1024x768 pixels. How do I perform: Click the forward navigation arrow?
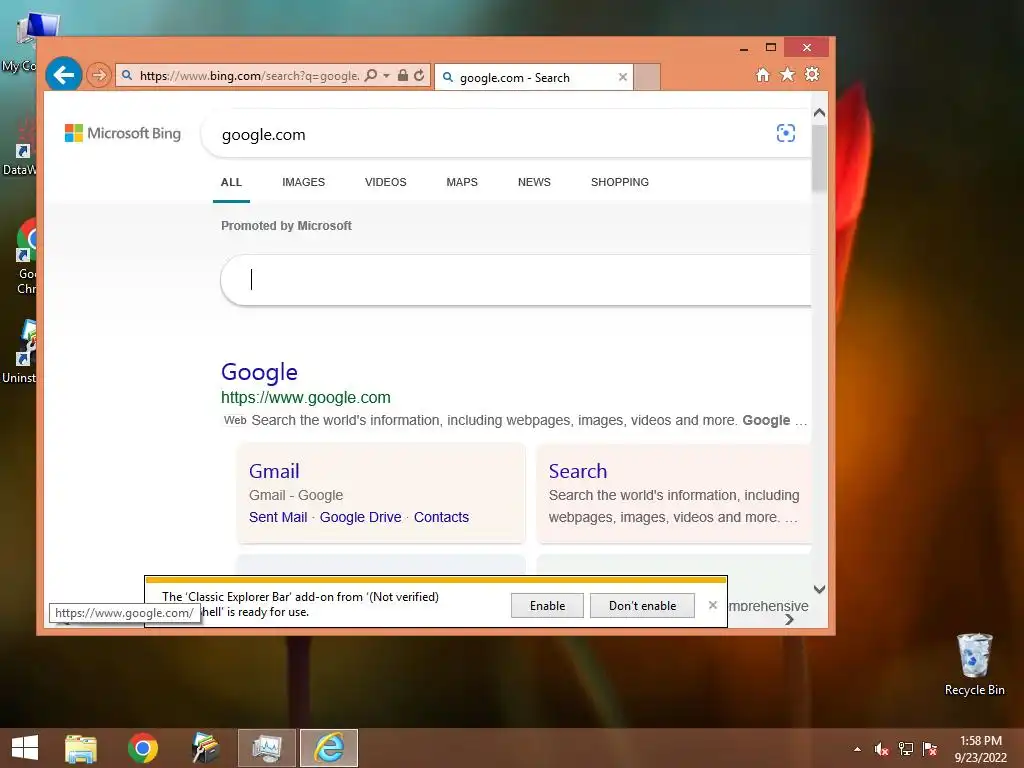click(99, 76)
